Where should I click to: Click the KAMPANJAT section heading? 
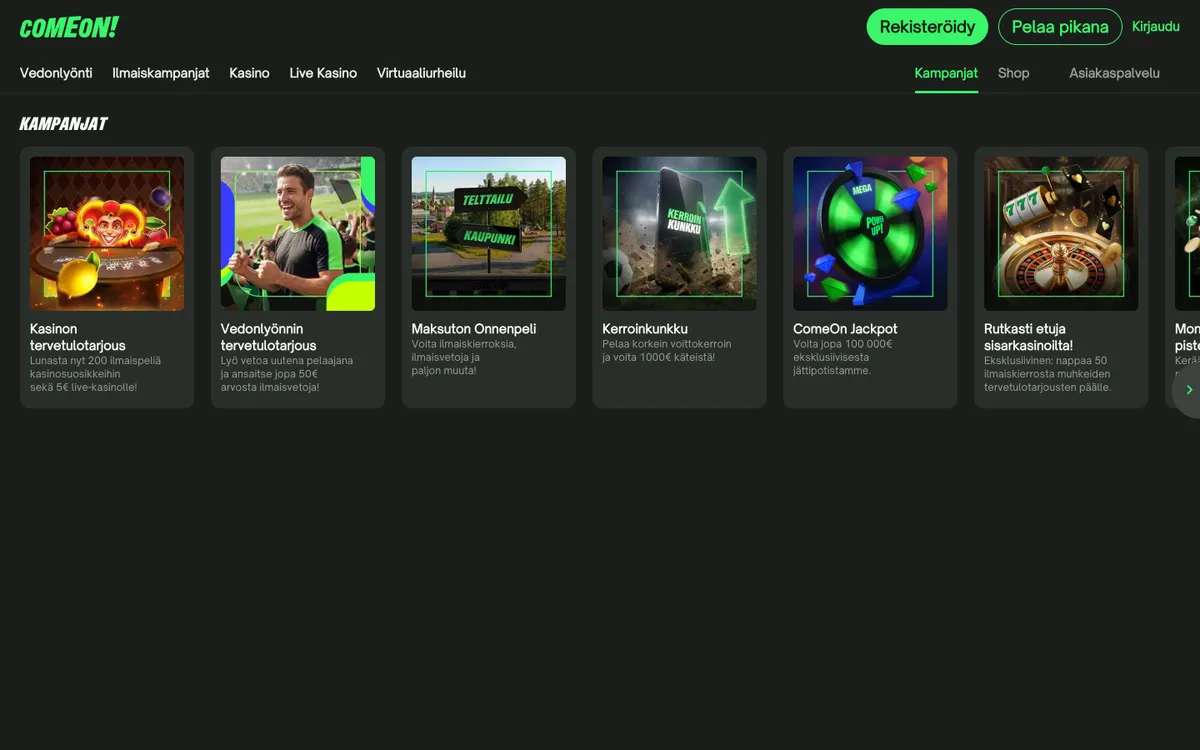tap(63, 124)
